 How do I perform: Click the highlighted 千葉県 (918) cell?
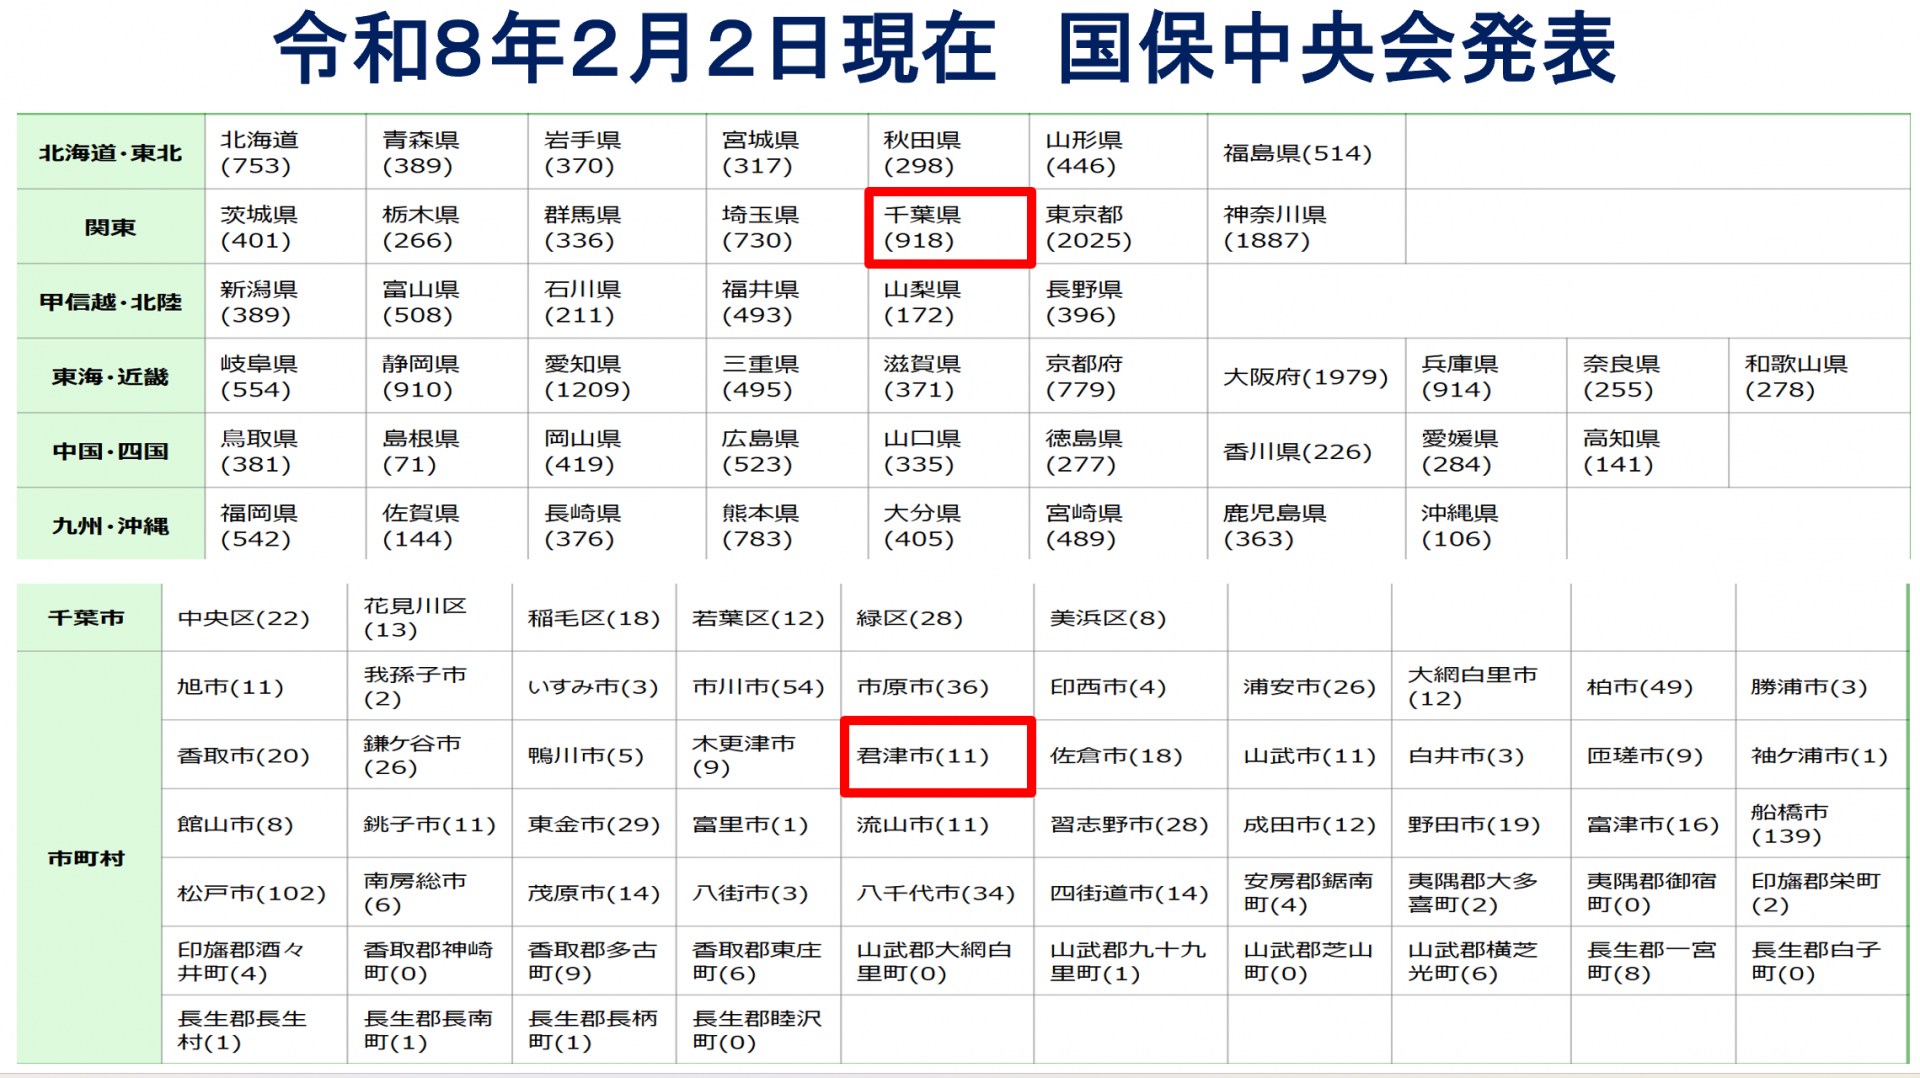948,228
